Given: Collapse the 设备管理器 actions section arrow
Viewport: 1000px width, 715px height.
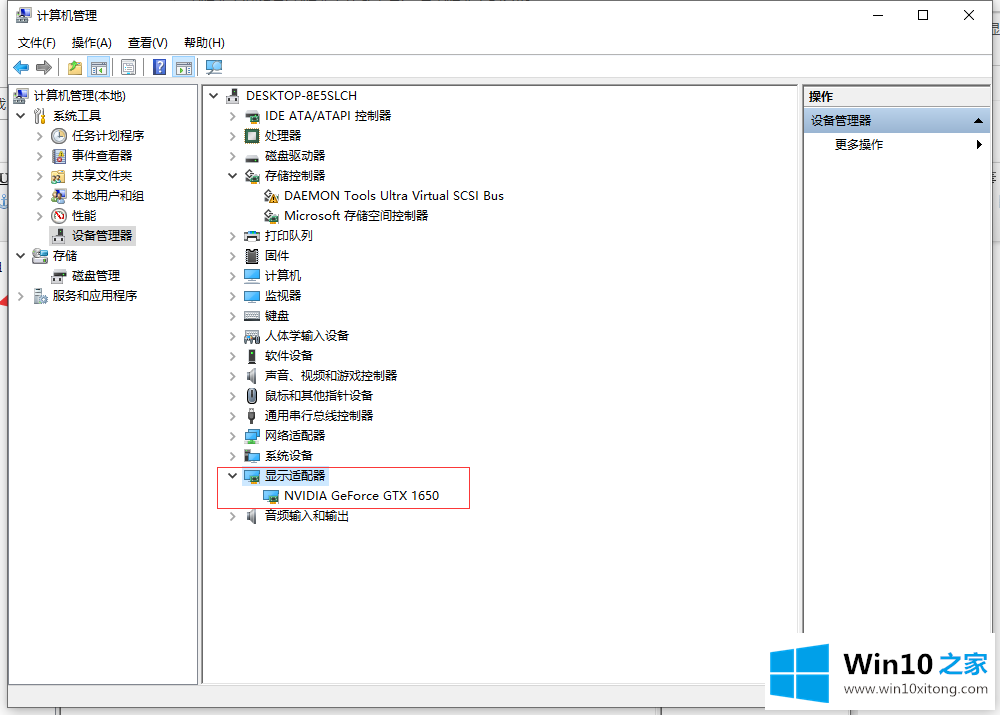Looking at the screenshot, I should click(x=978, y=121).
